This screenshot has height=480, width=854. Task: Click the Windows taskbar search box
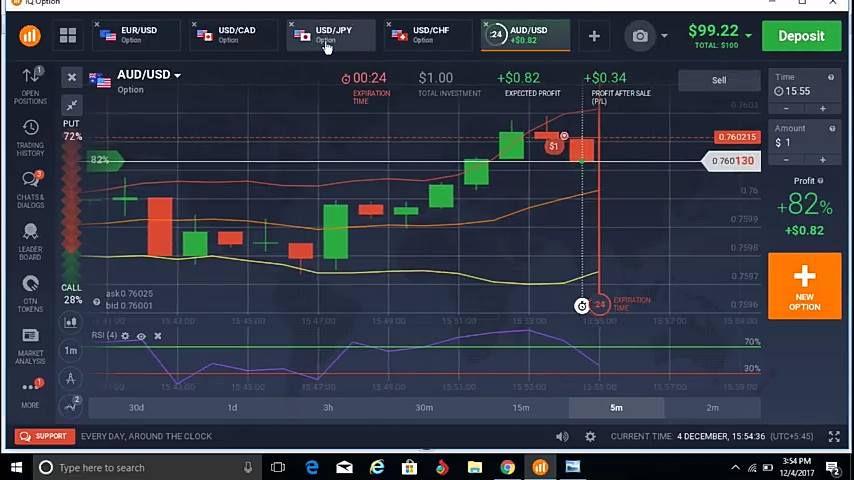click(x=147, y=467)
